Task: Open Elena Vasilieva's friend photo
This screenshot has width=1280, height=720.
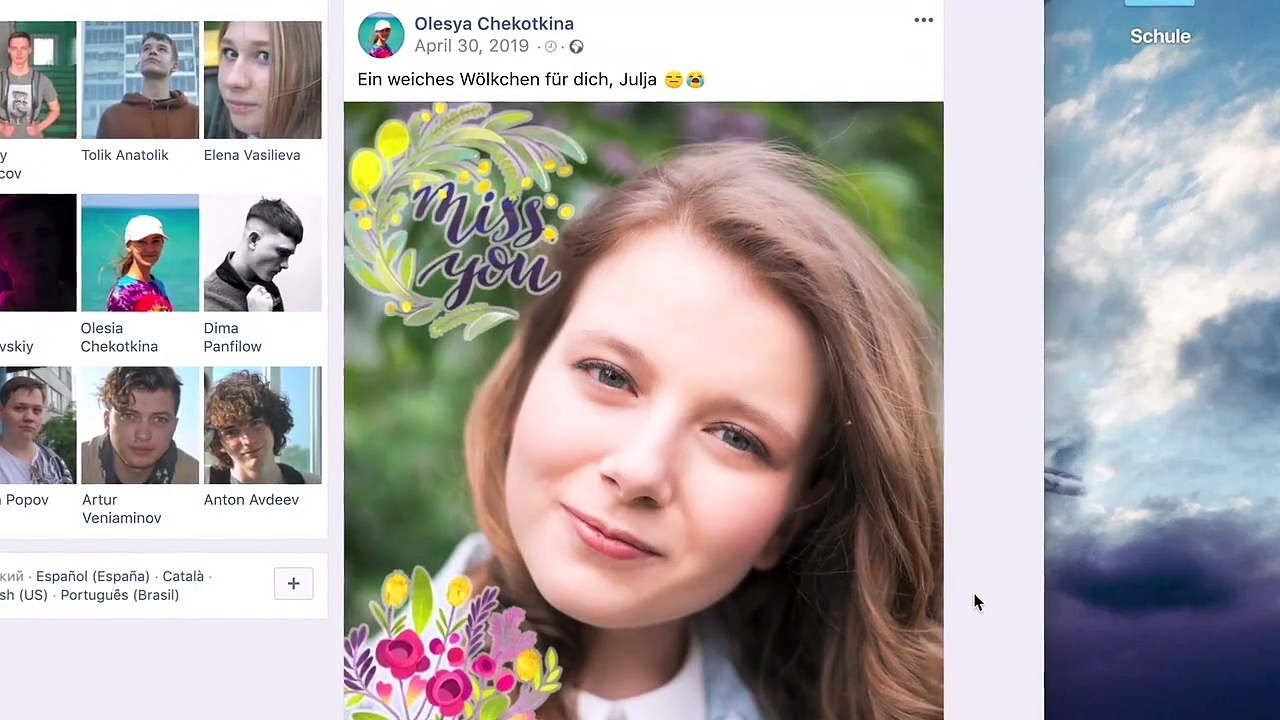Action: pyautogui.click(x=262, y=80)
